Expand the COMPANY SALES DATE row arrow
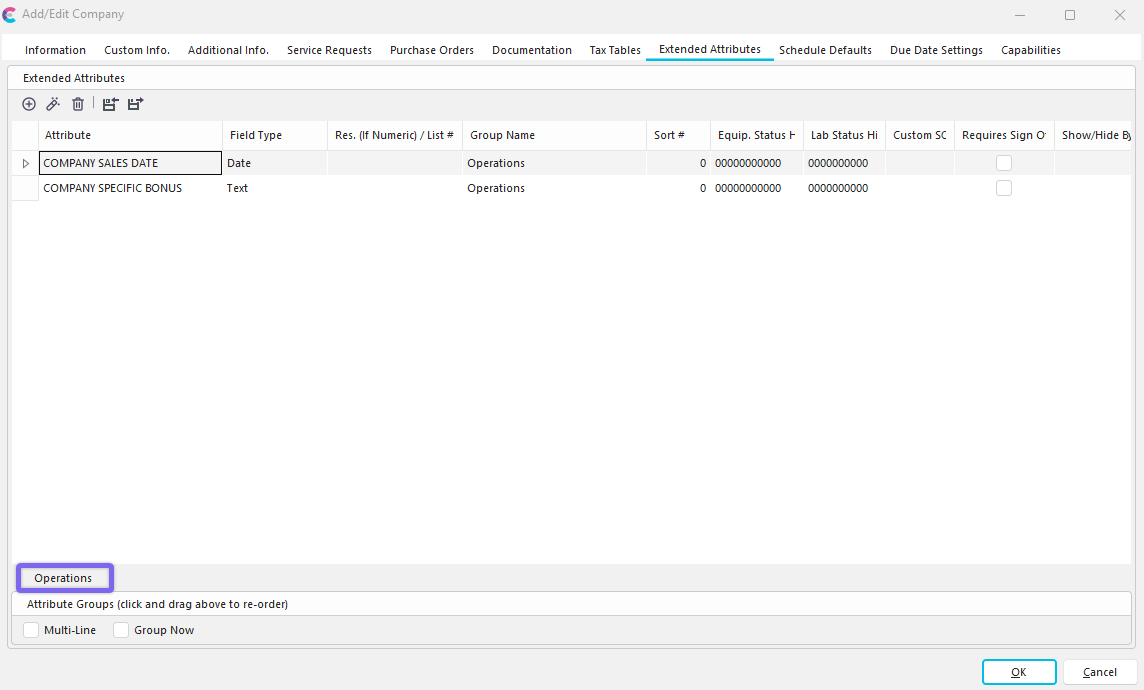The image size is (1144, 690). [x=26, y=163]
